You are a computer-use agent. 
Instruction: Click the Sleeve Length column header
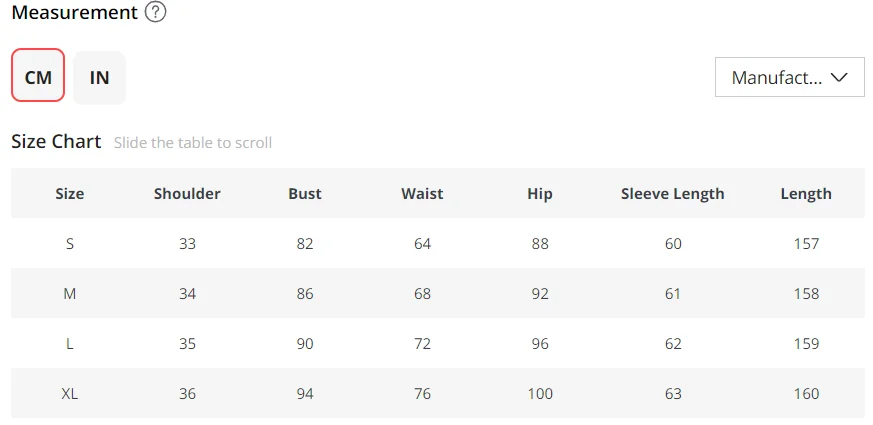point(673,194)
